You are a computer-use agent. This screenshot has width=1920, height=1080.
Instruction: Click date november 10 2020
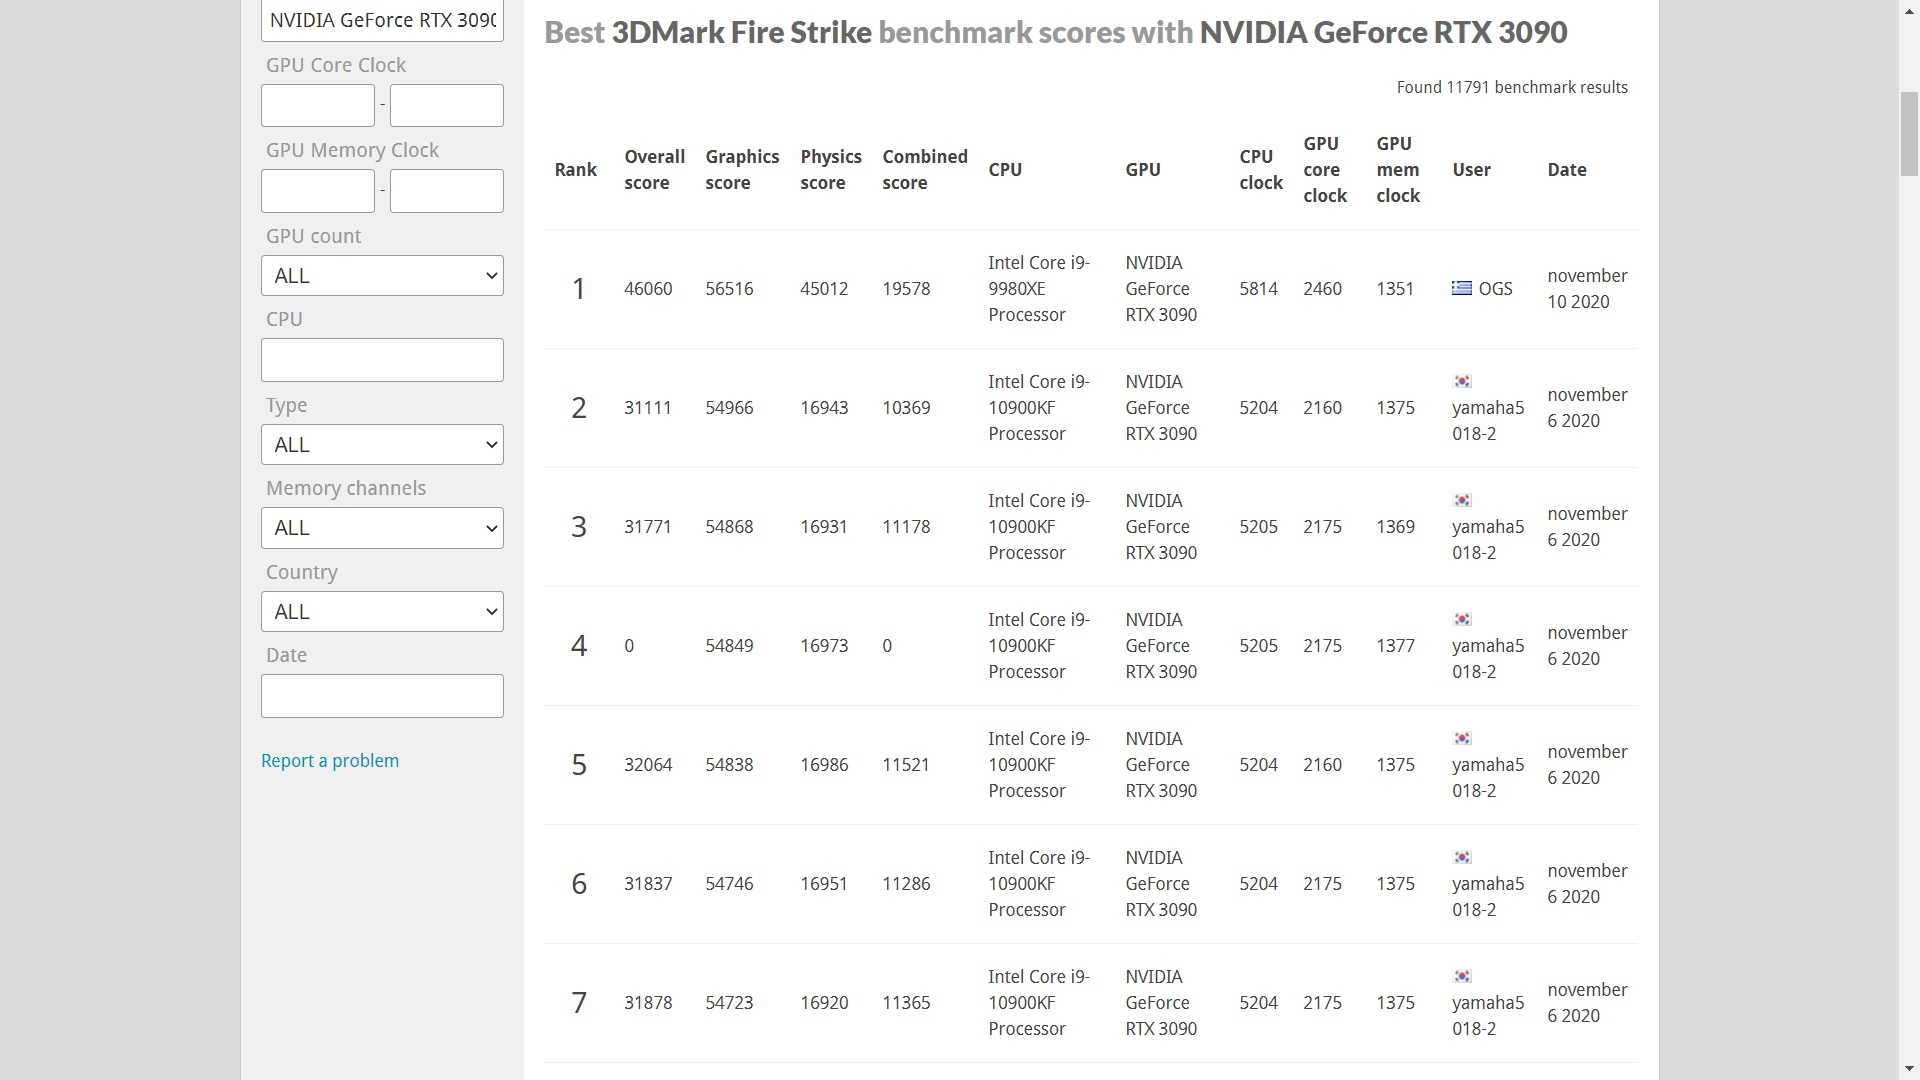(1587, 289)
